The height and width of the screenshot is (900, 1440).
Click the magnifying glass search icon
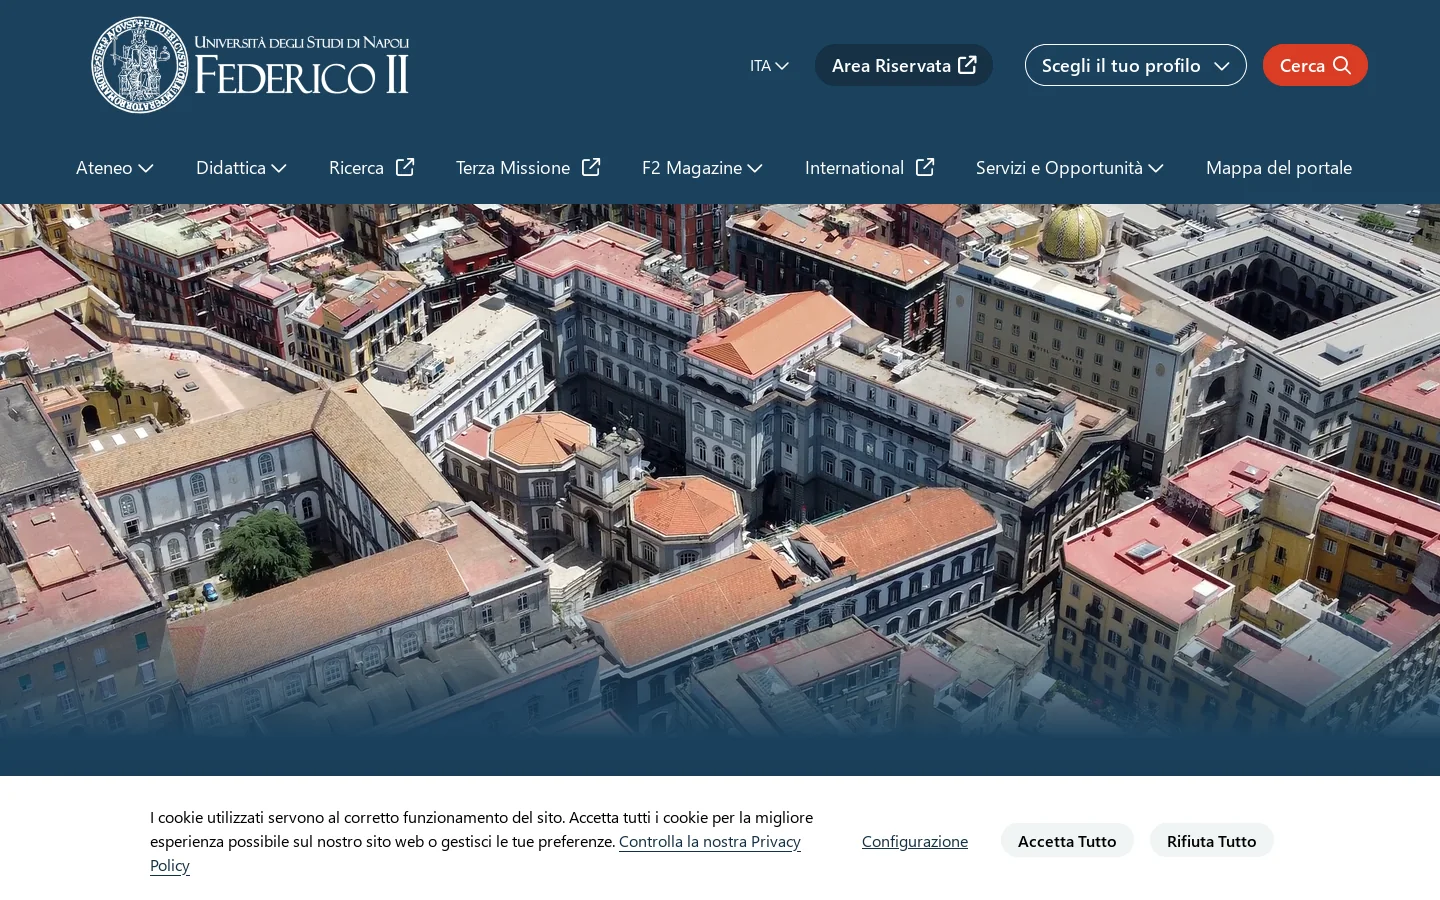1342,65
